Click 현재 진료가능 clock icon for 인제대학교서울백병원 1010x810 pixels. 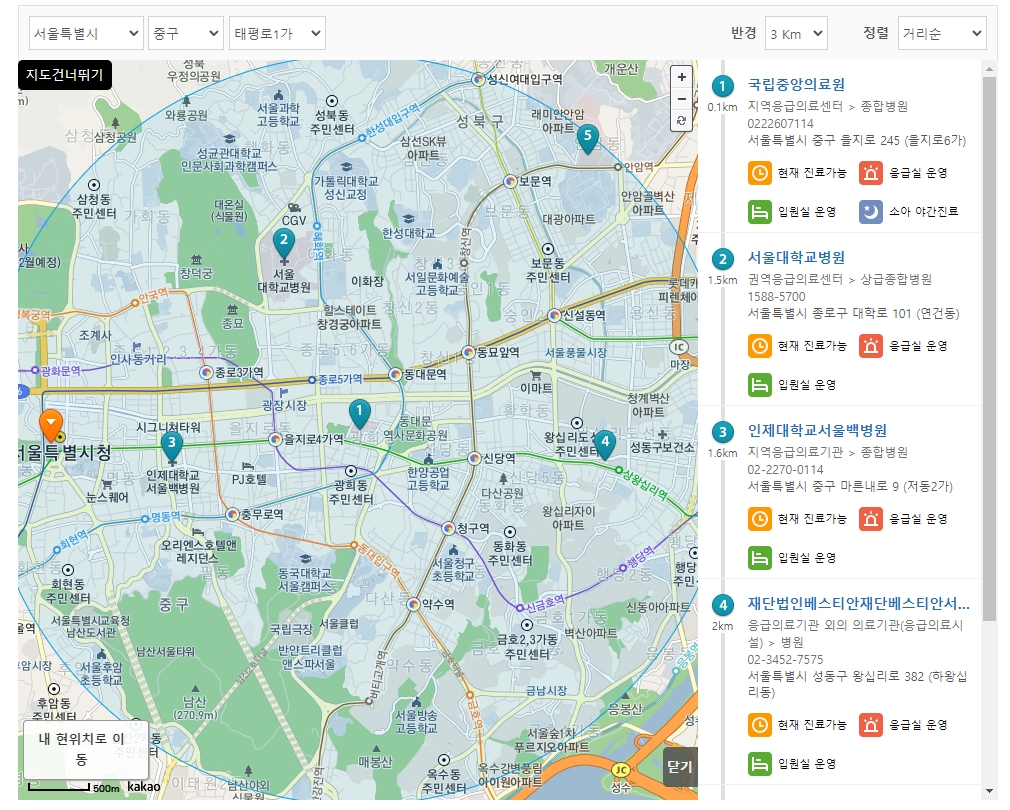click(759, 519)
